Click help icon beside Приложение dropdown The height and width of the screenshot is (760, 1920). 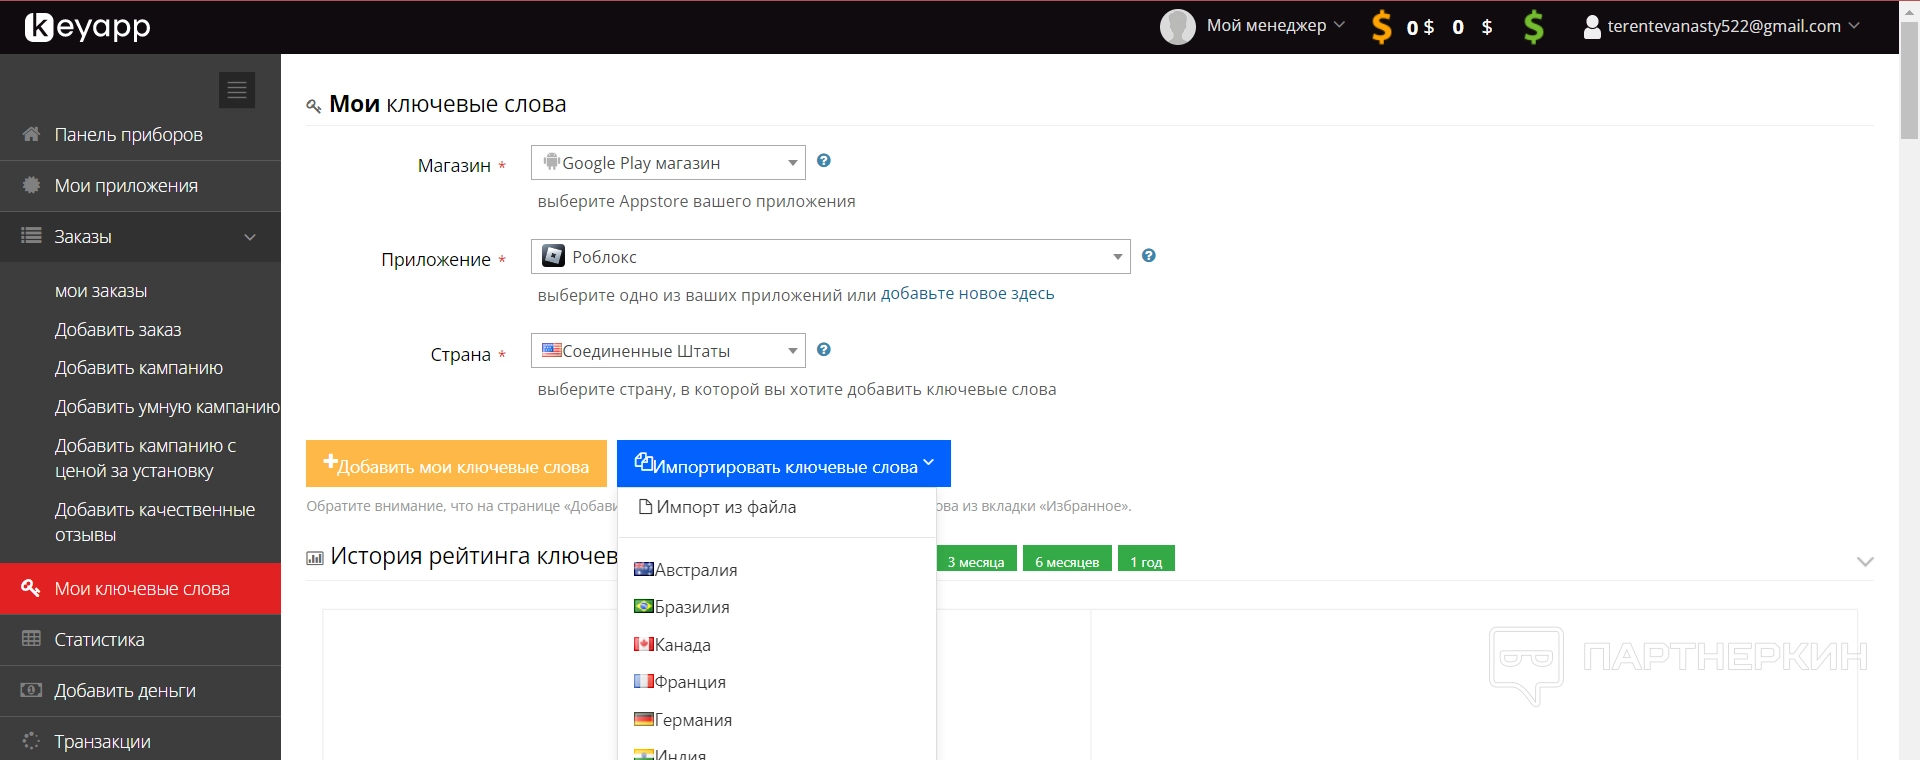(x=1149, y=256)
